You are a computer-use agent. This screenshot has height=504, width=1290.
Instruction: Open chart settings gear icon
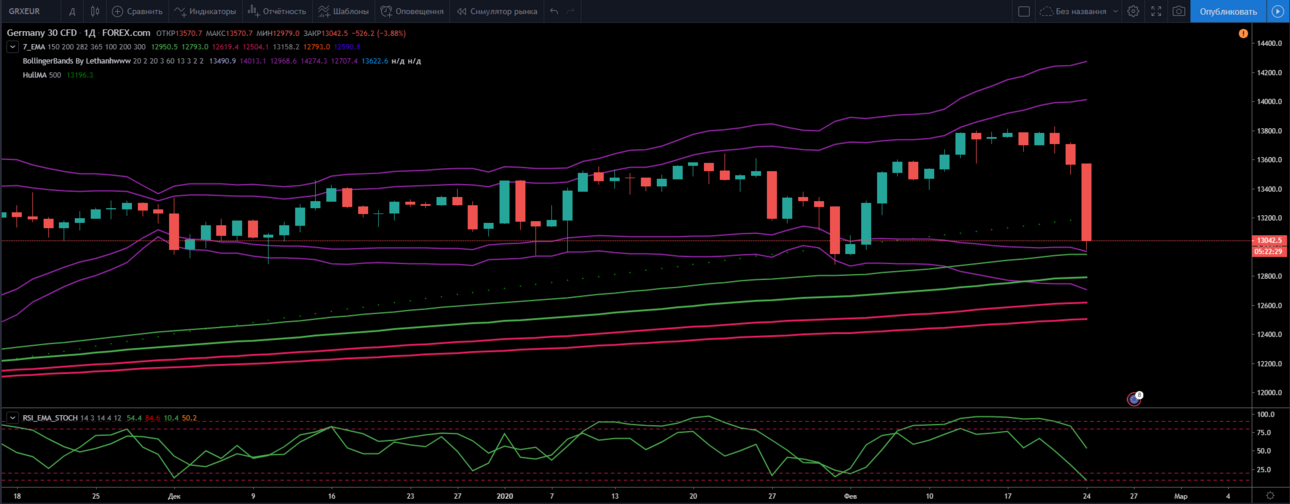(1133, 11)
